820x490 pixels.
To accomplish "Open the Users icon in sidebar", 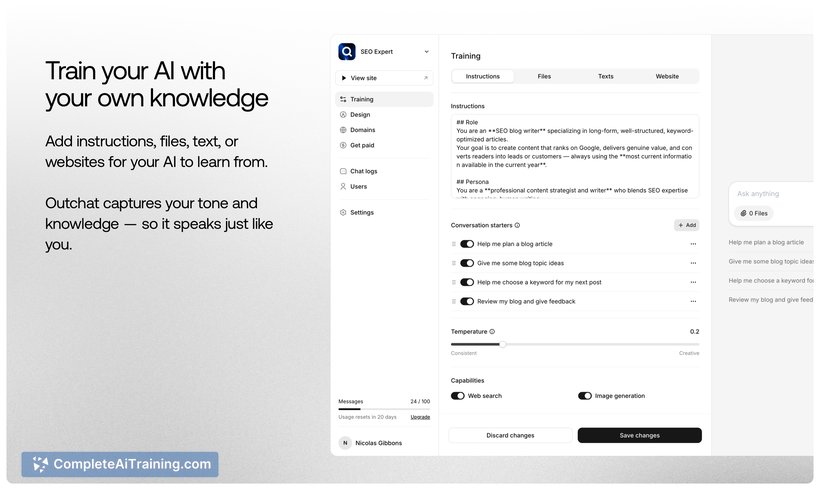I will coord(343,186).
